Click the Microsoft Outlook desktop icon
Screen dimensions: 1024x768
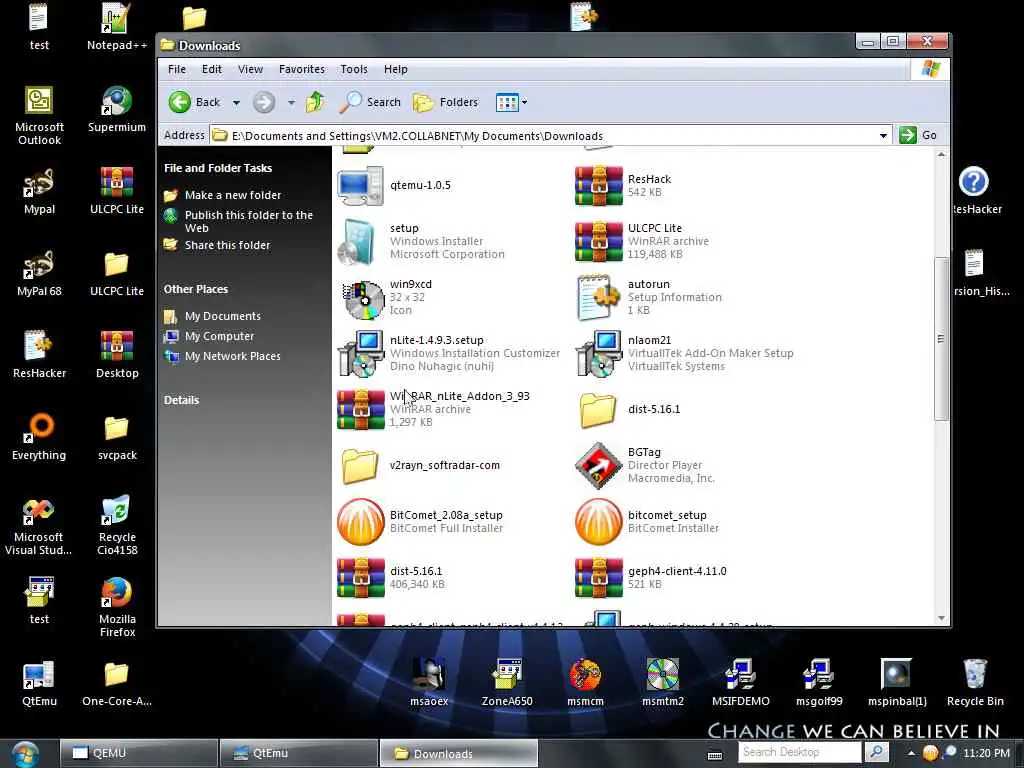[39, 116]
